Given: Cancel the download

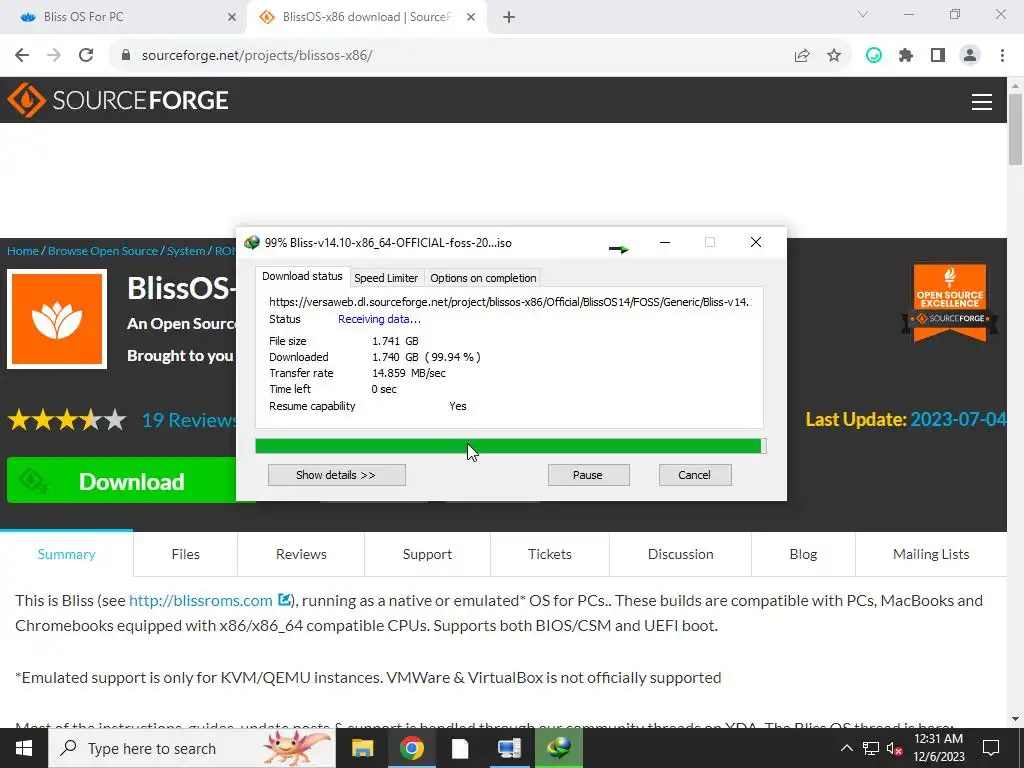Looking at the screenshot, I should coord(695,475).
